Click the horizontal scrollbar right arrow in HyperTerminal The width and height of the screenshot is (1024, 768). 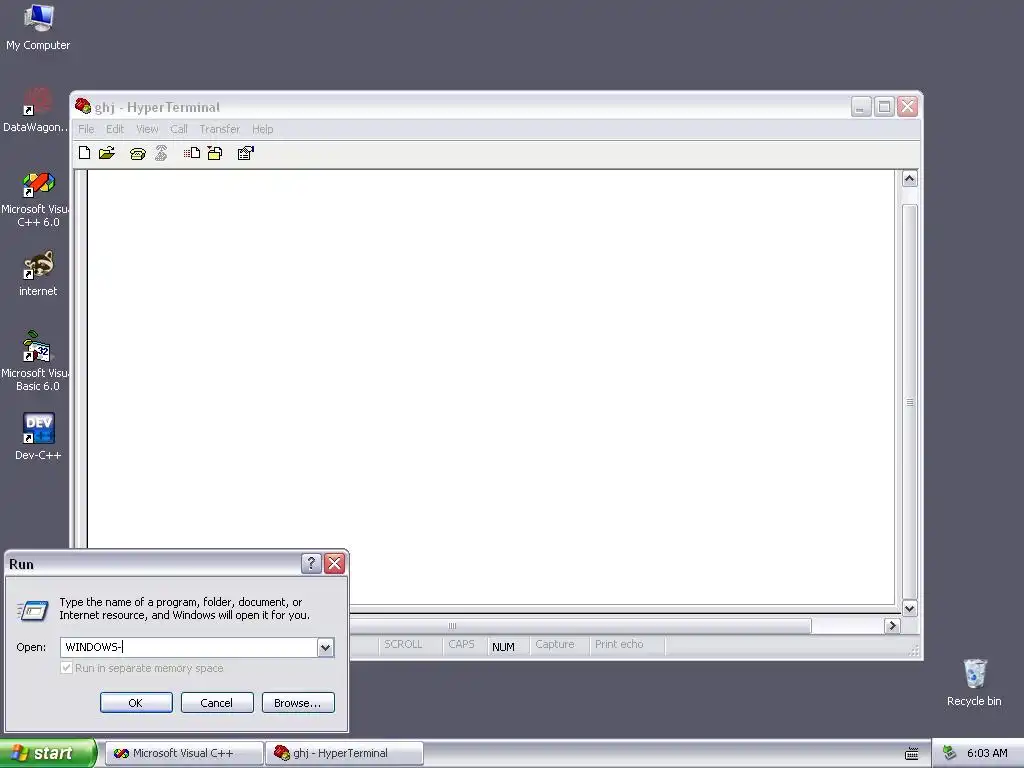pyautogui.click(x=892, y=626)
